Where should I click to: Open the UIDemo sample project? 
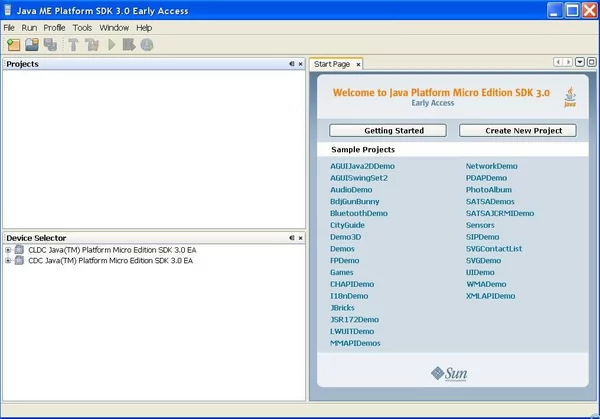tap(480, 272)
